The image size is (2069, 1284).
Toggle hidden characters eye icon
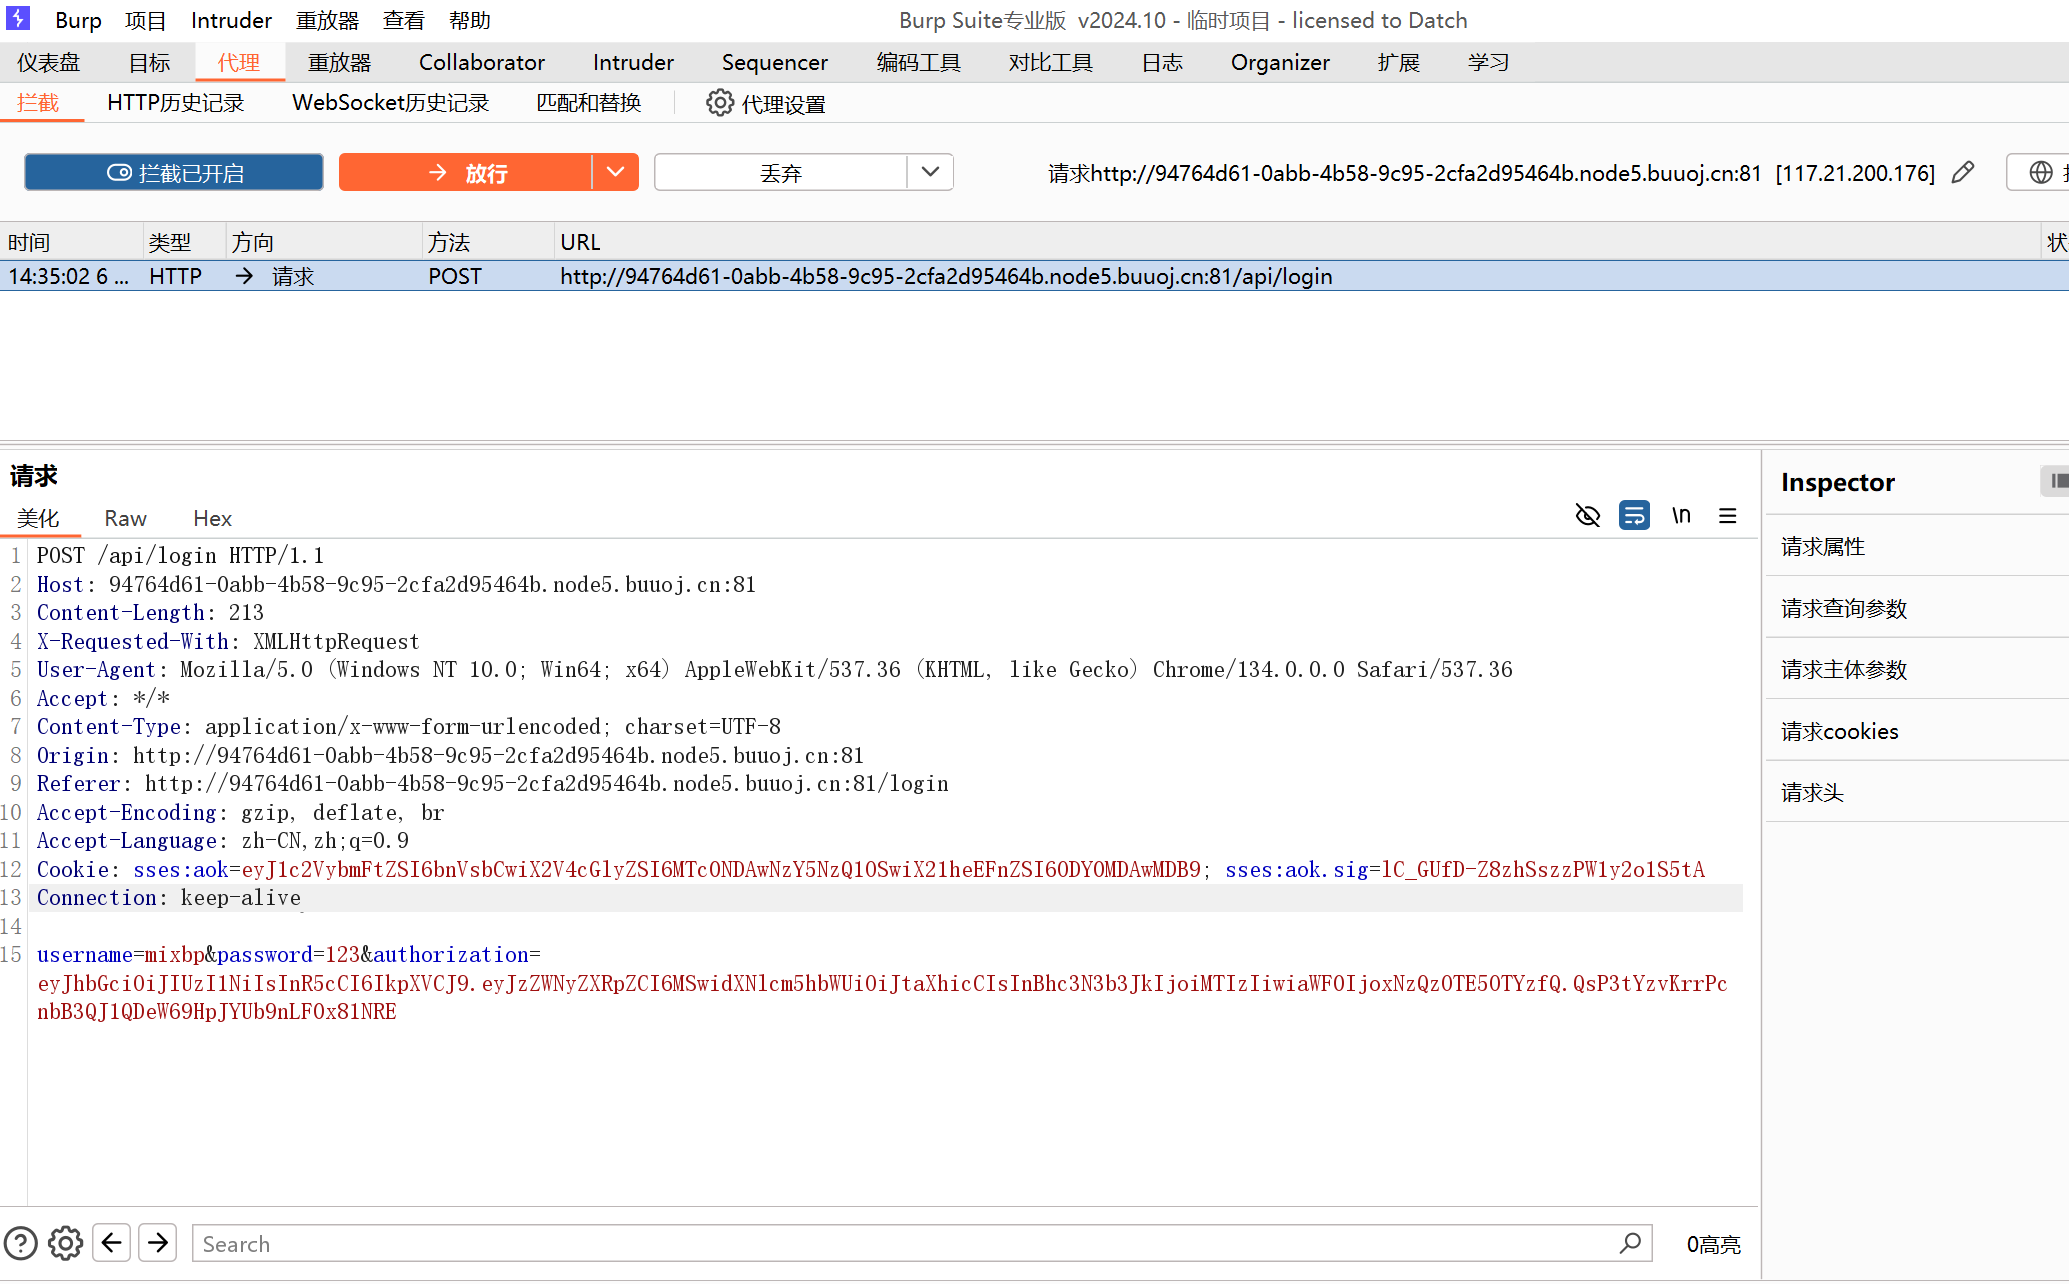coord(1587,516)
